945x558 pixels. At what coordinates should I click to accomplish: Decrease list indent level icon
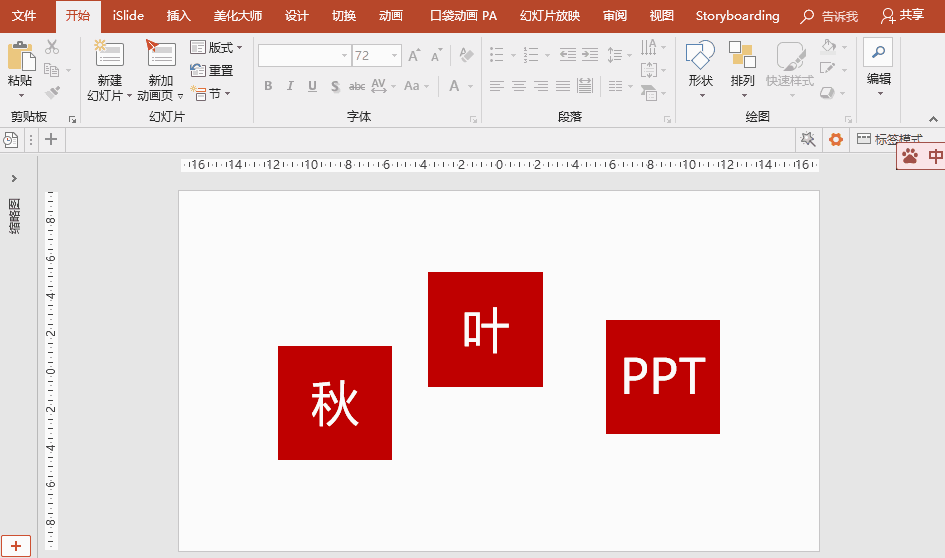(x=568, y=55)
